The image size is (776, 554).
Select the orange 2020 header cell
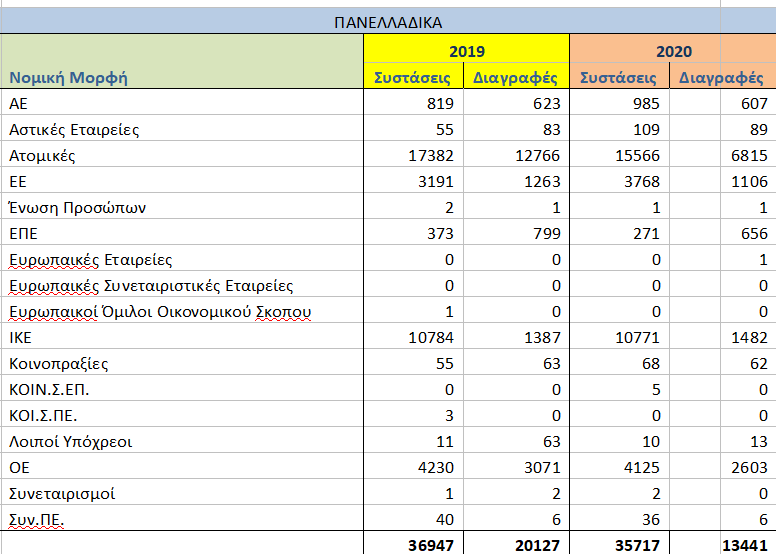point(672,51)
